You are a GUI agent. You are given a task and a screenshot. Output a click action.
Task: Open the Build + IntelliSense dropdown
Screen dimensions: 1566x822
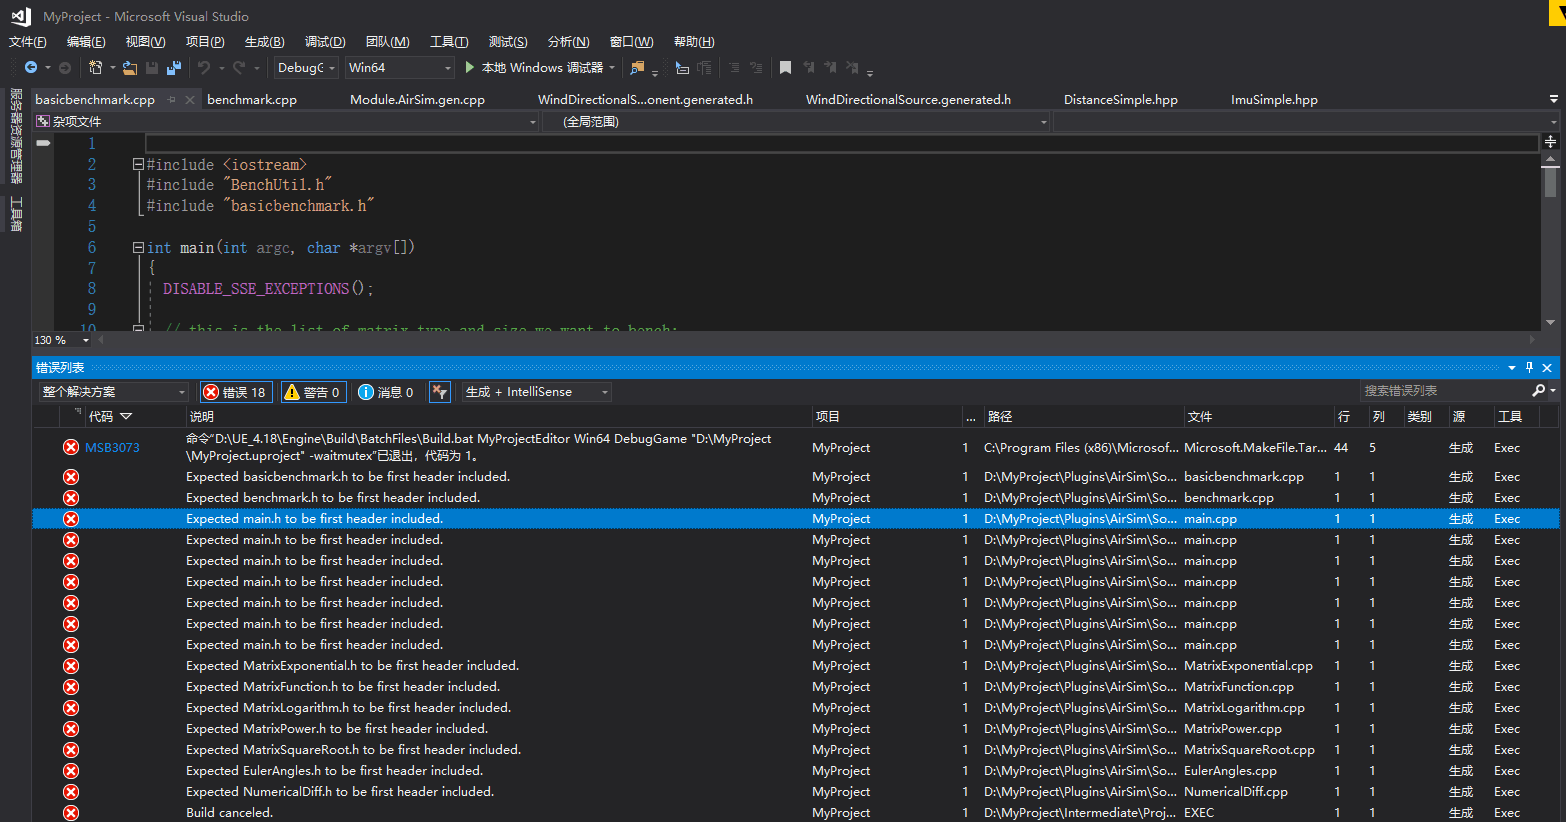coord(536,392)
